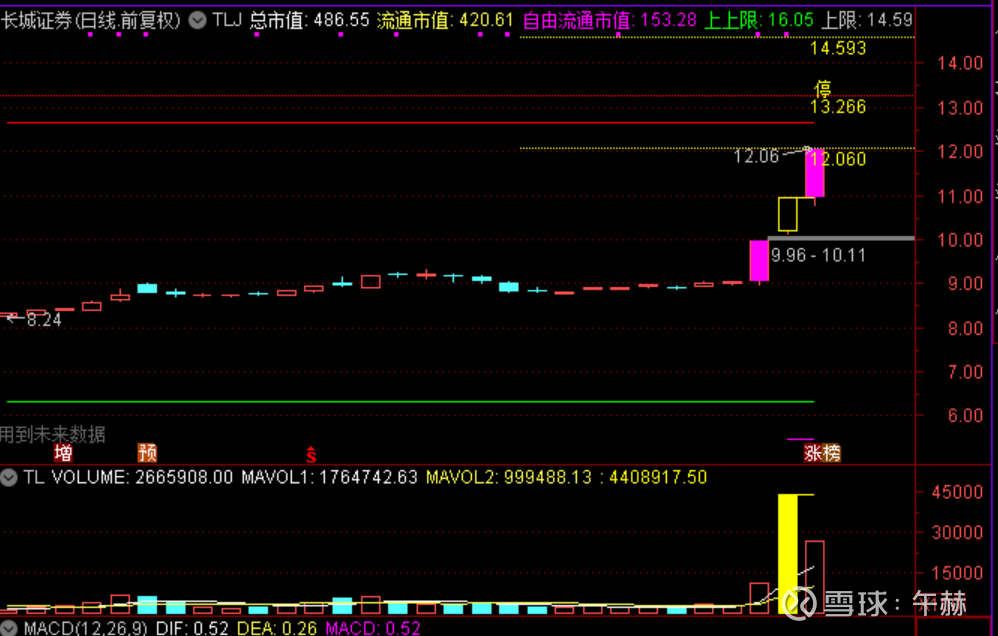Select the long green horizontal line
Viewport: 998px width, 636px height.
coord(411,402)
